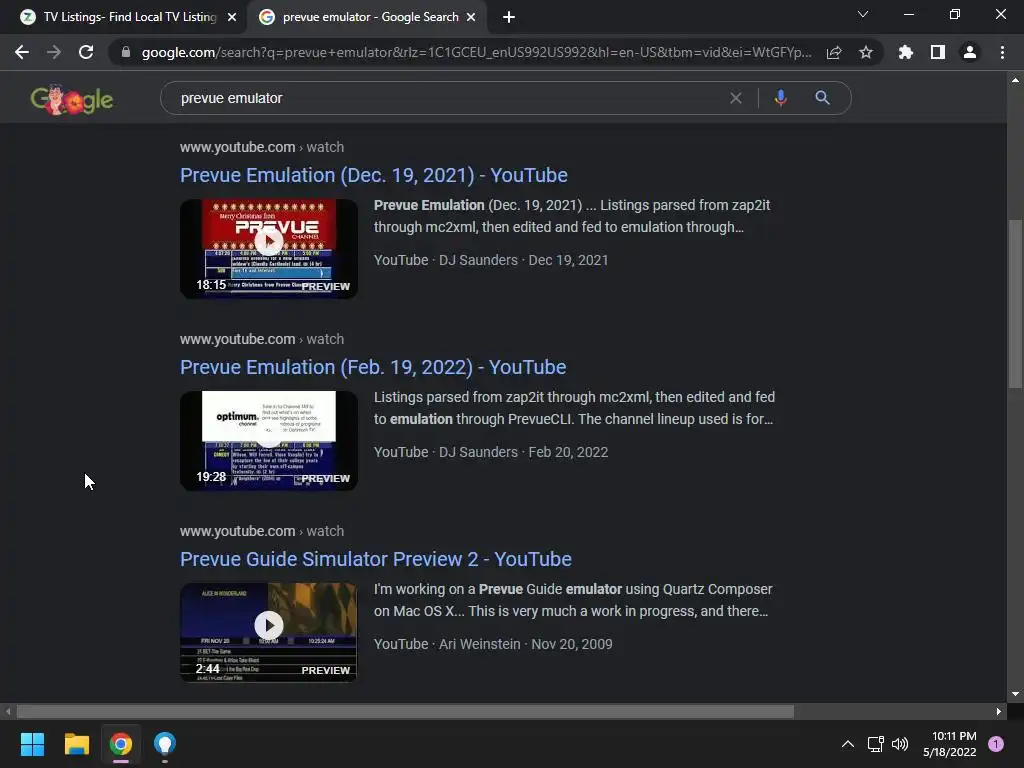Open File Explorer from taskbar
Screen dimensions: 1024x768
(x=76, y=744)
